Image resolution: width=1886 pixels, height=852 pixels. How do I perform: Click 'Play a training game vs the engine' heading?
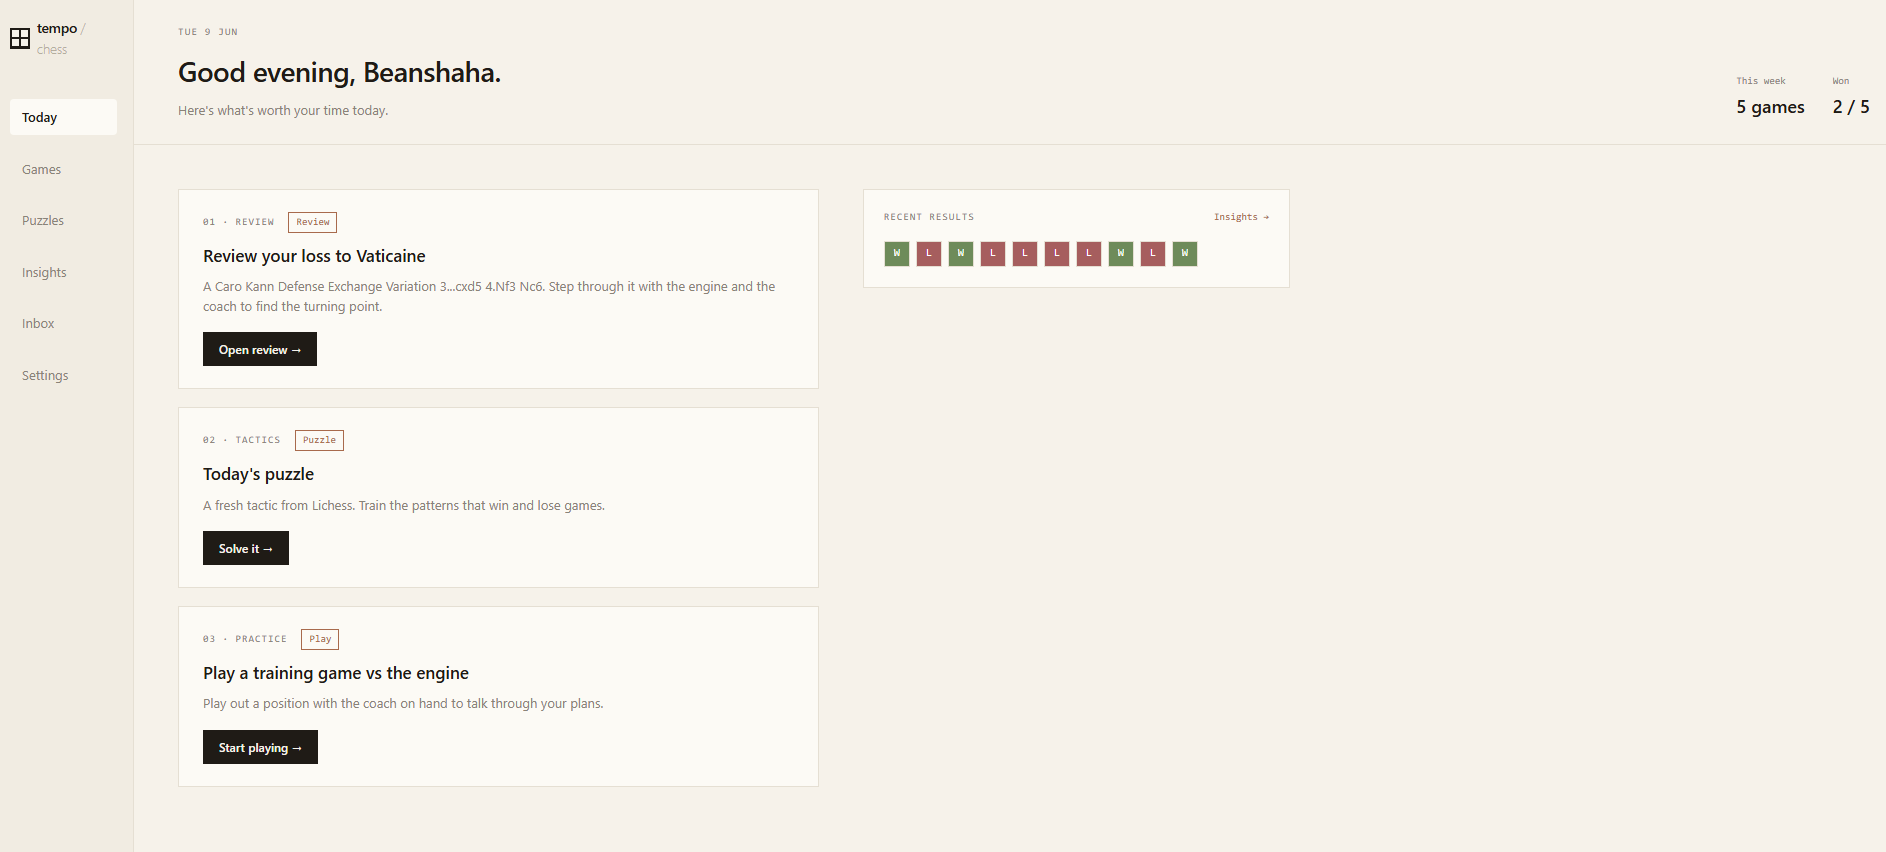click(336, 673)
